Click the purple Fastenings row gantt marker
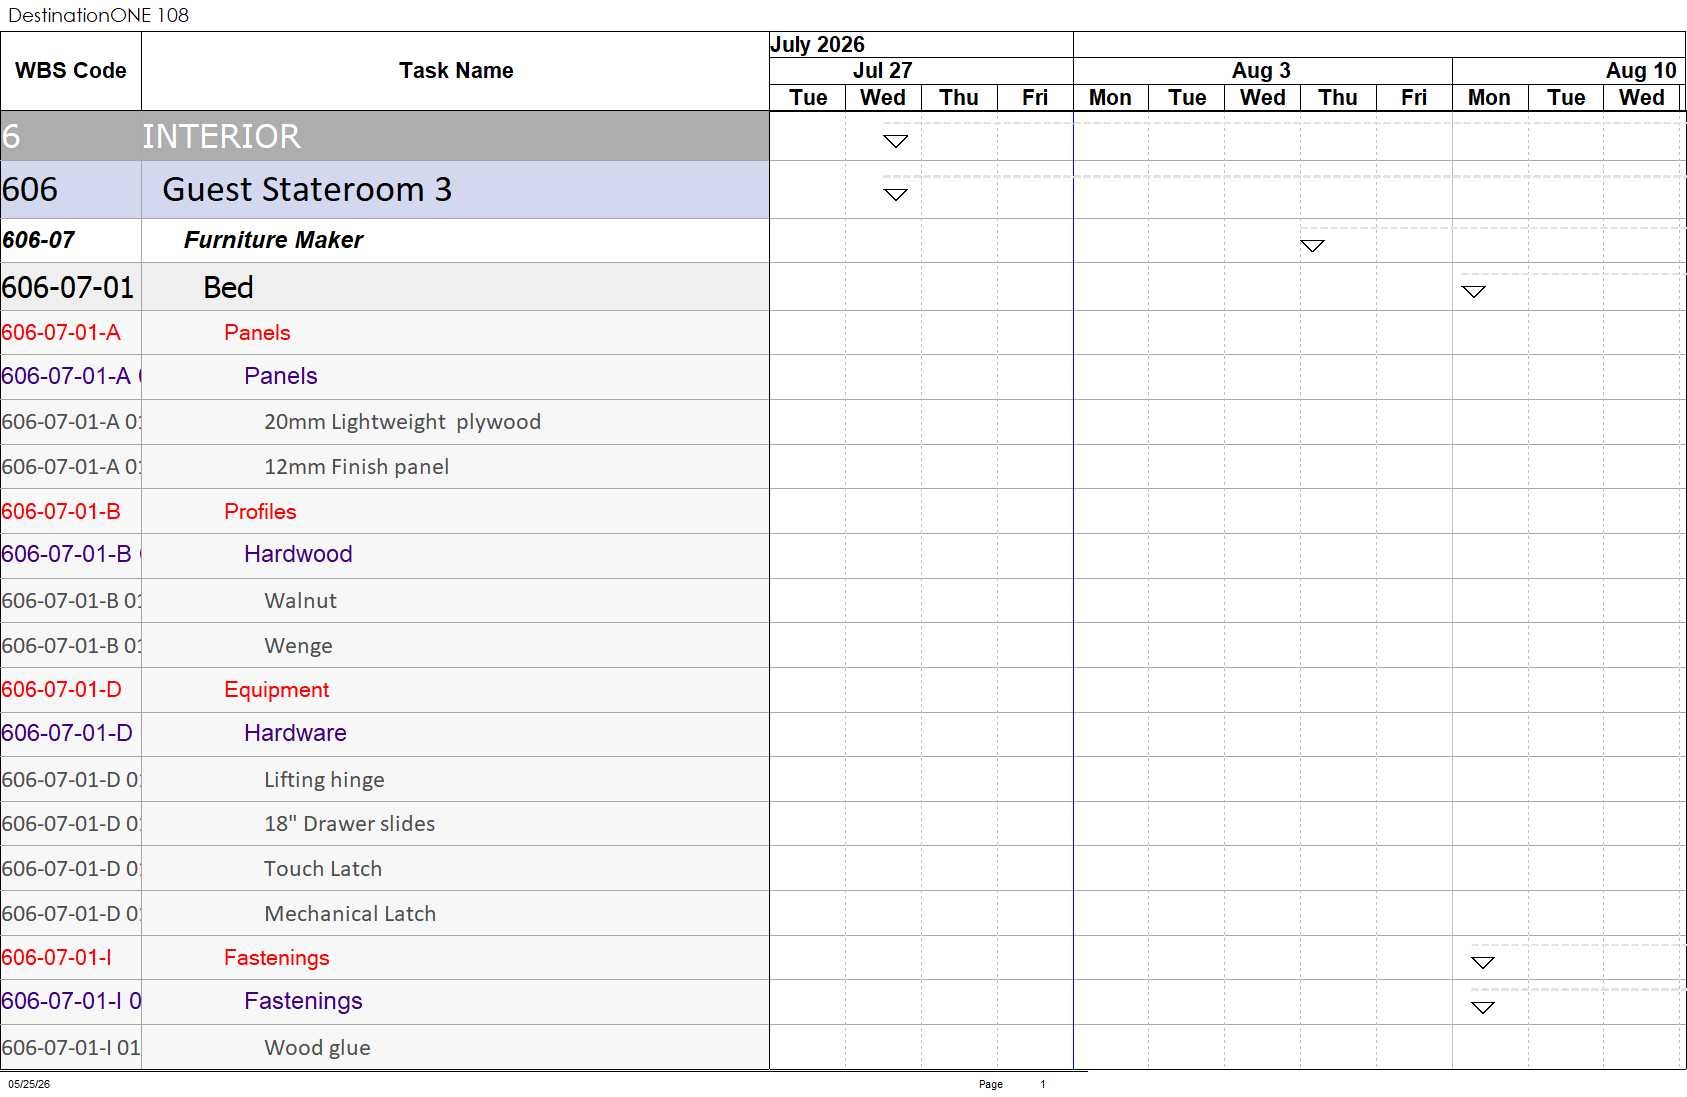The image size is (1687, 1097). click(1482, 1007)
